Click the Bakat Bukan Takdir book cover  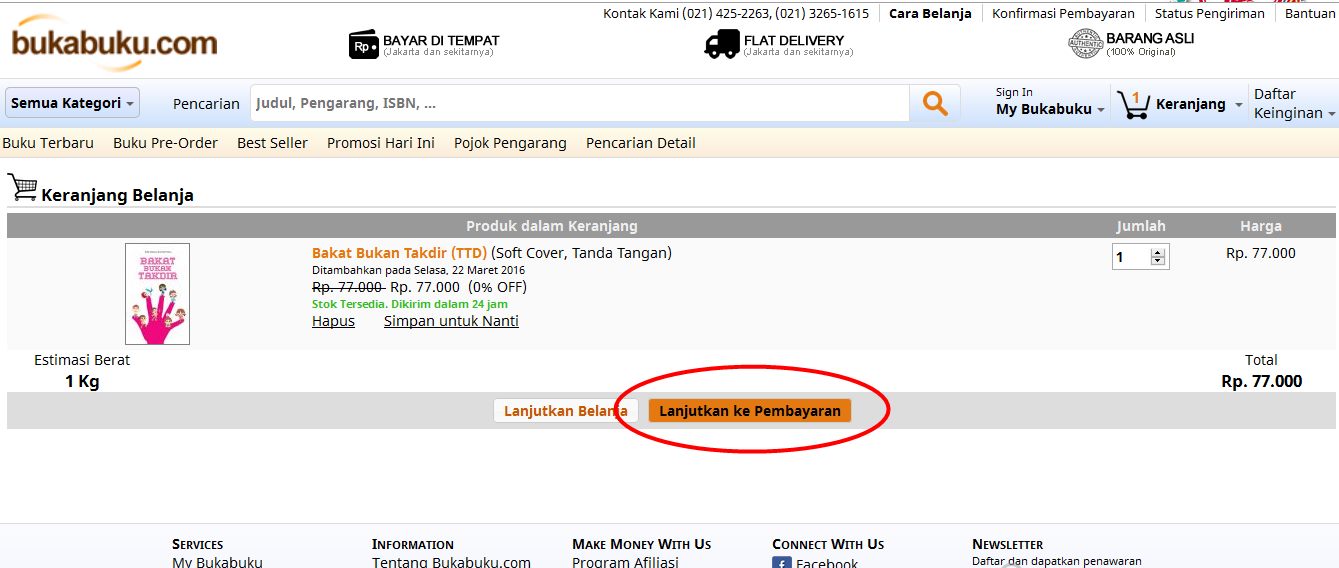click(x=157, y=294)
